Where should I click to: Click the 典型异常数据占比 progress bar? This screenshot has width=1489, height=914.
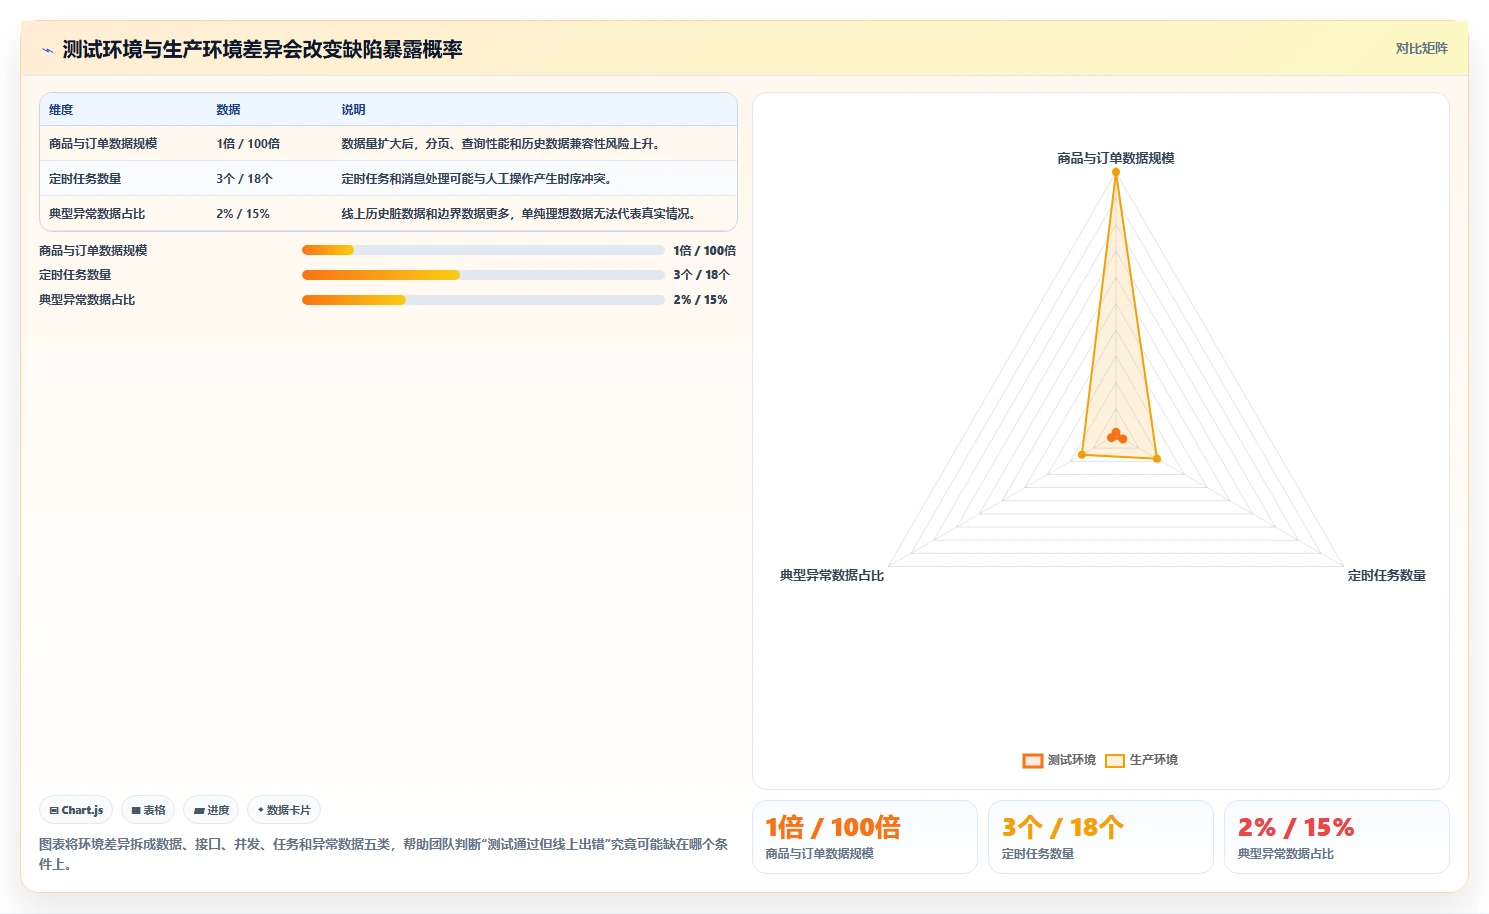click(x=483, y=300)
